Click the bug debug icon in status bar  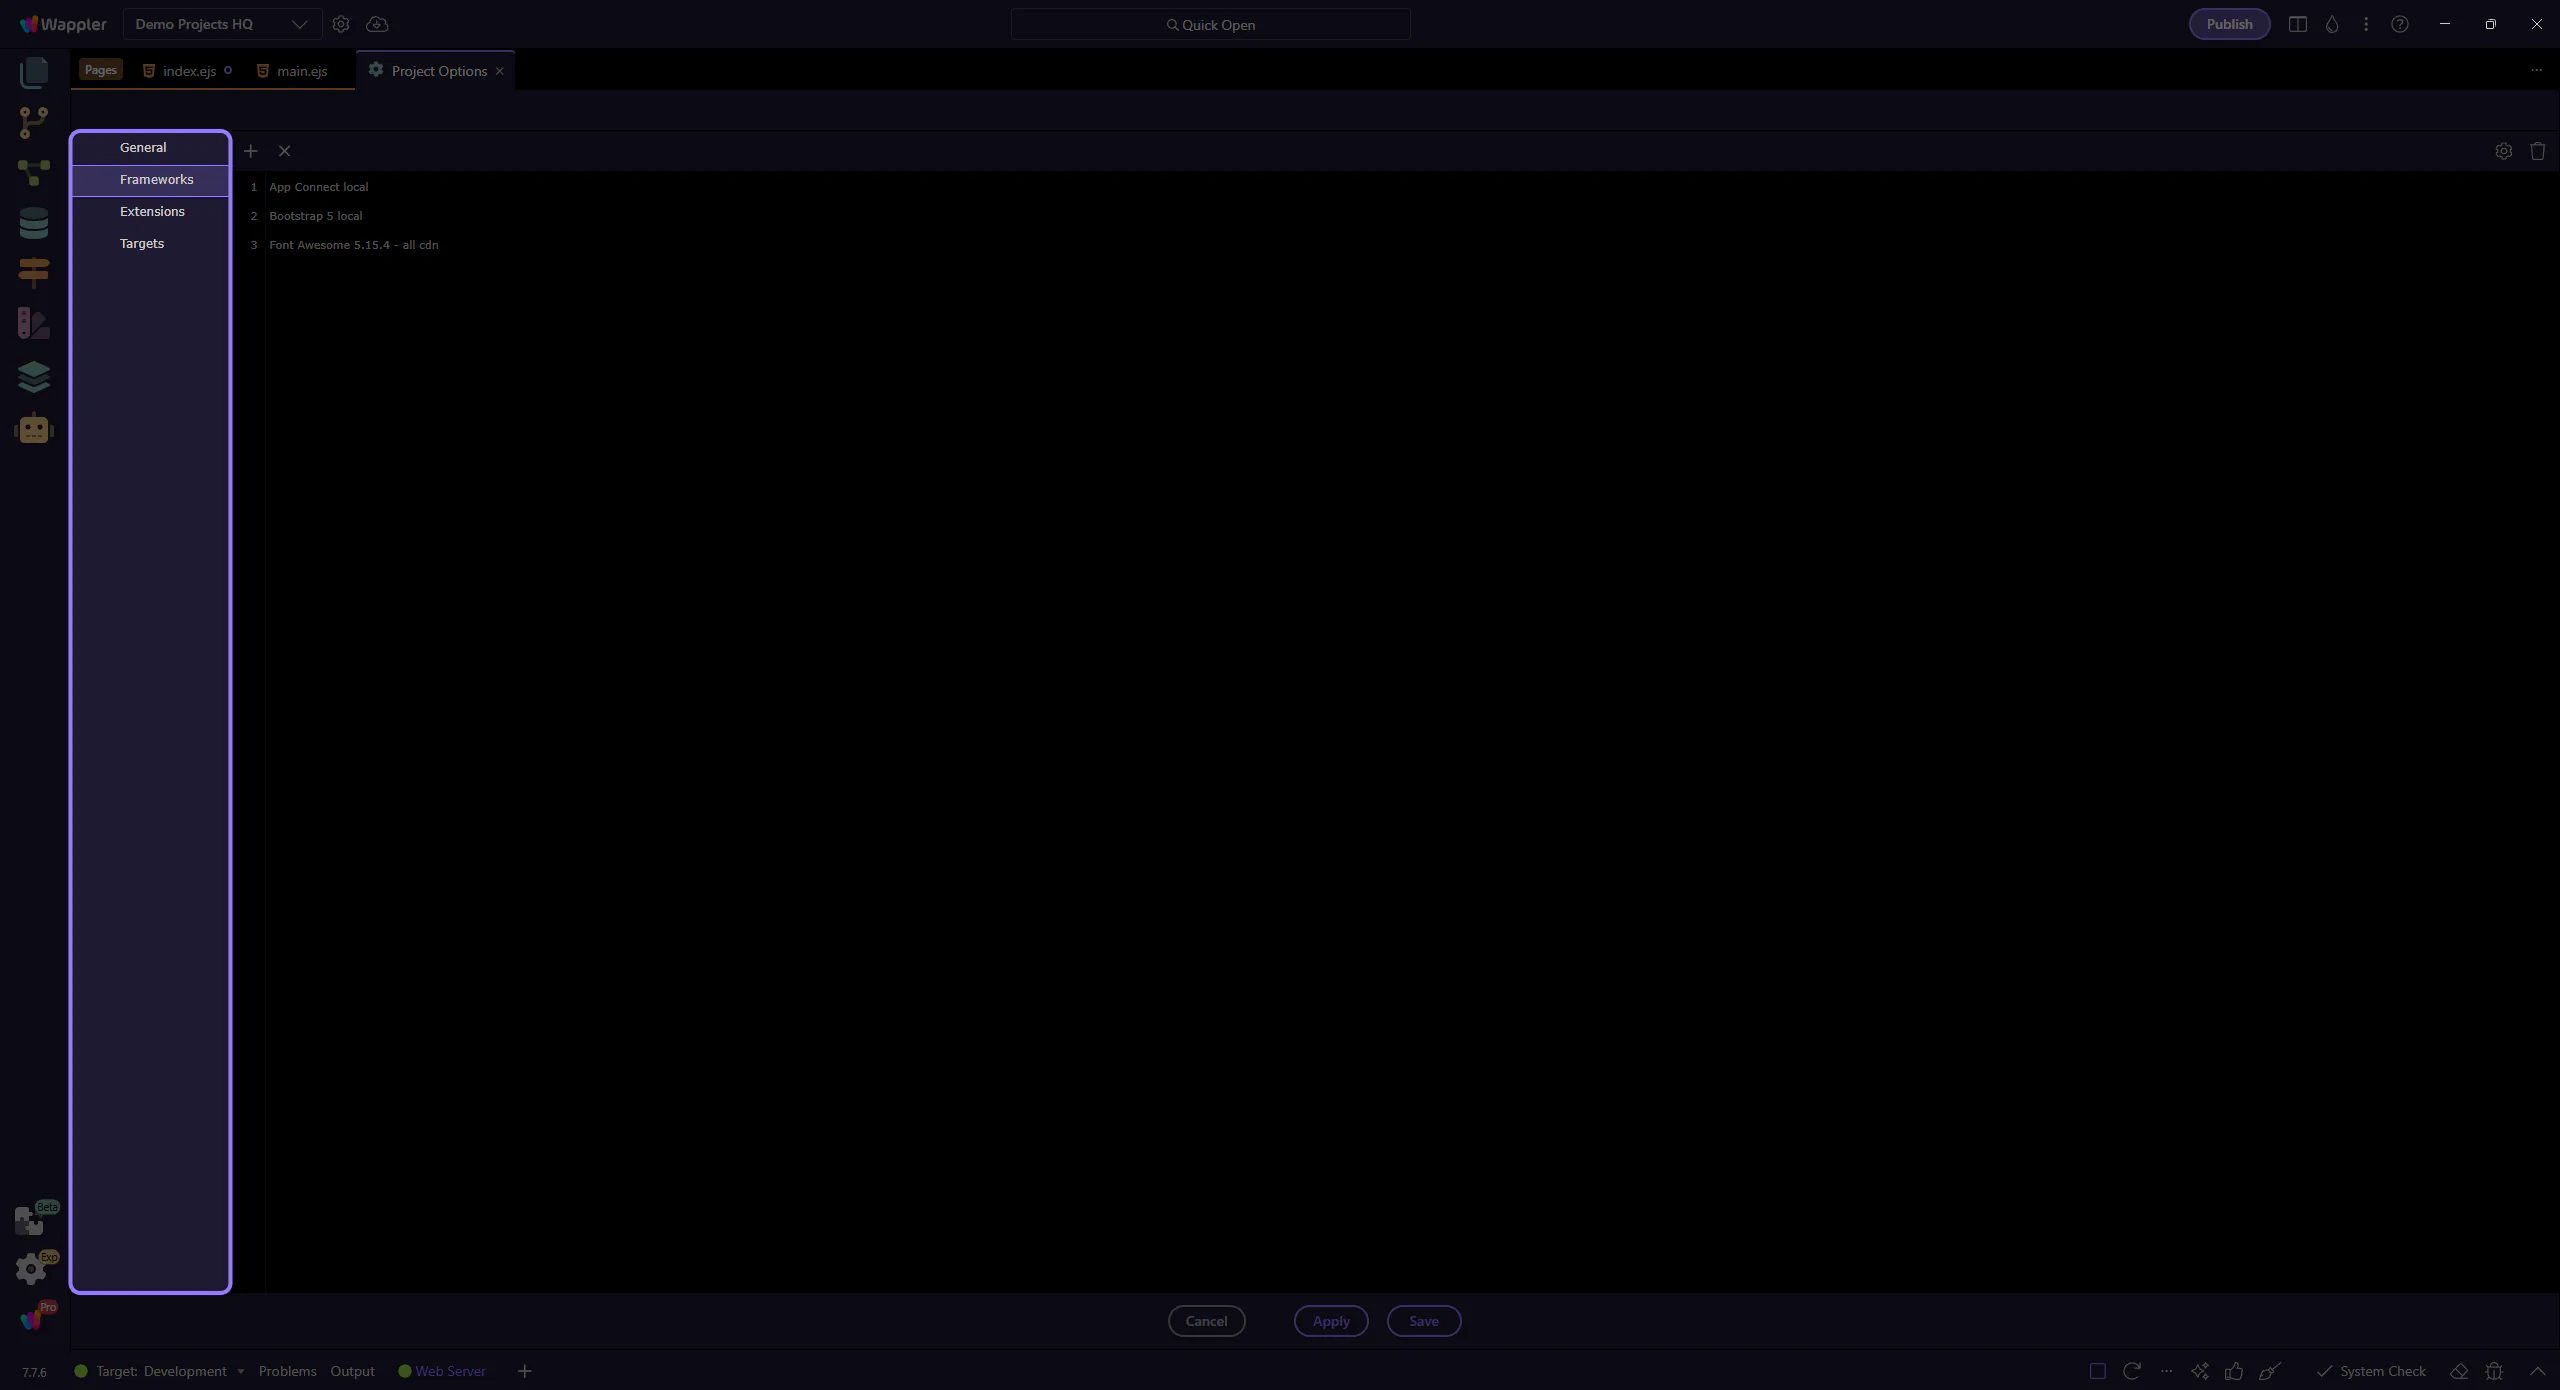pos(2494,1371)
